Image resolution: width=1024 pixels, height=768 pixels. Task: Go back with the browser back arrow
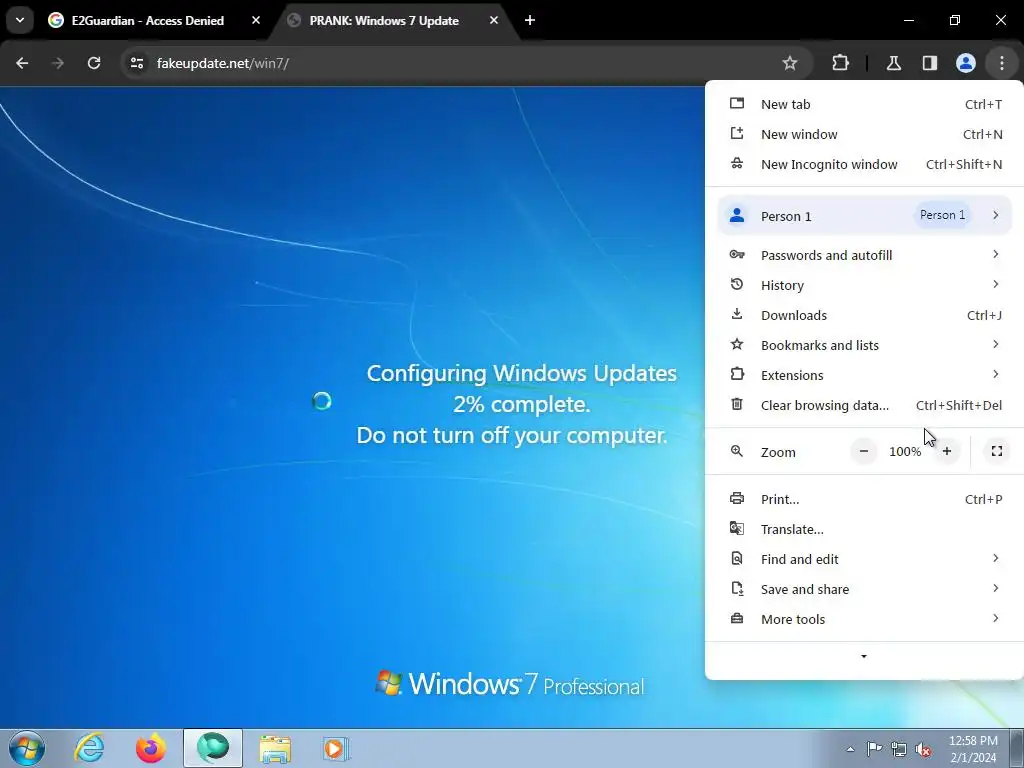(22, 63)
